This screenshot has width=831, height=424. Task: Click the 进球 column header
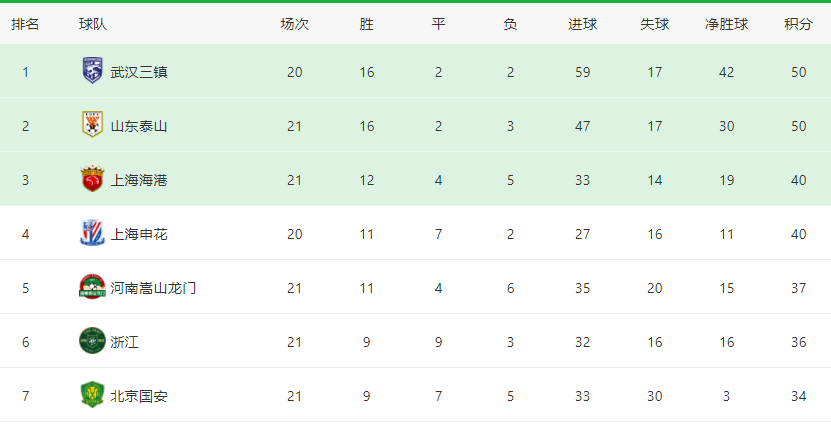click(582, 24)
